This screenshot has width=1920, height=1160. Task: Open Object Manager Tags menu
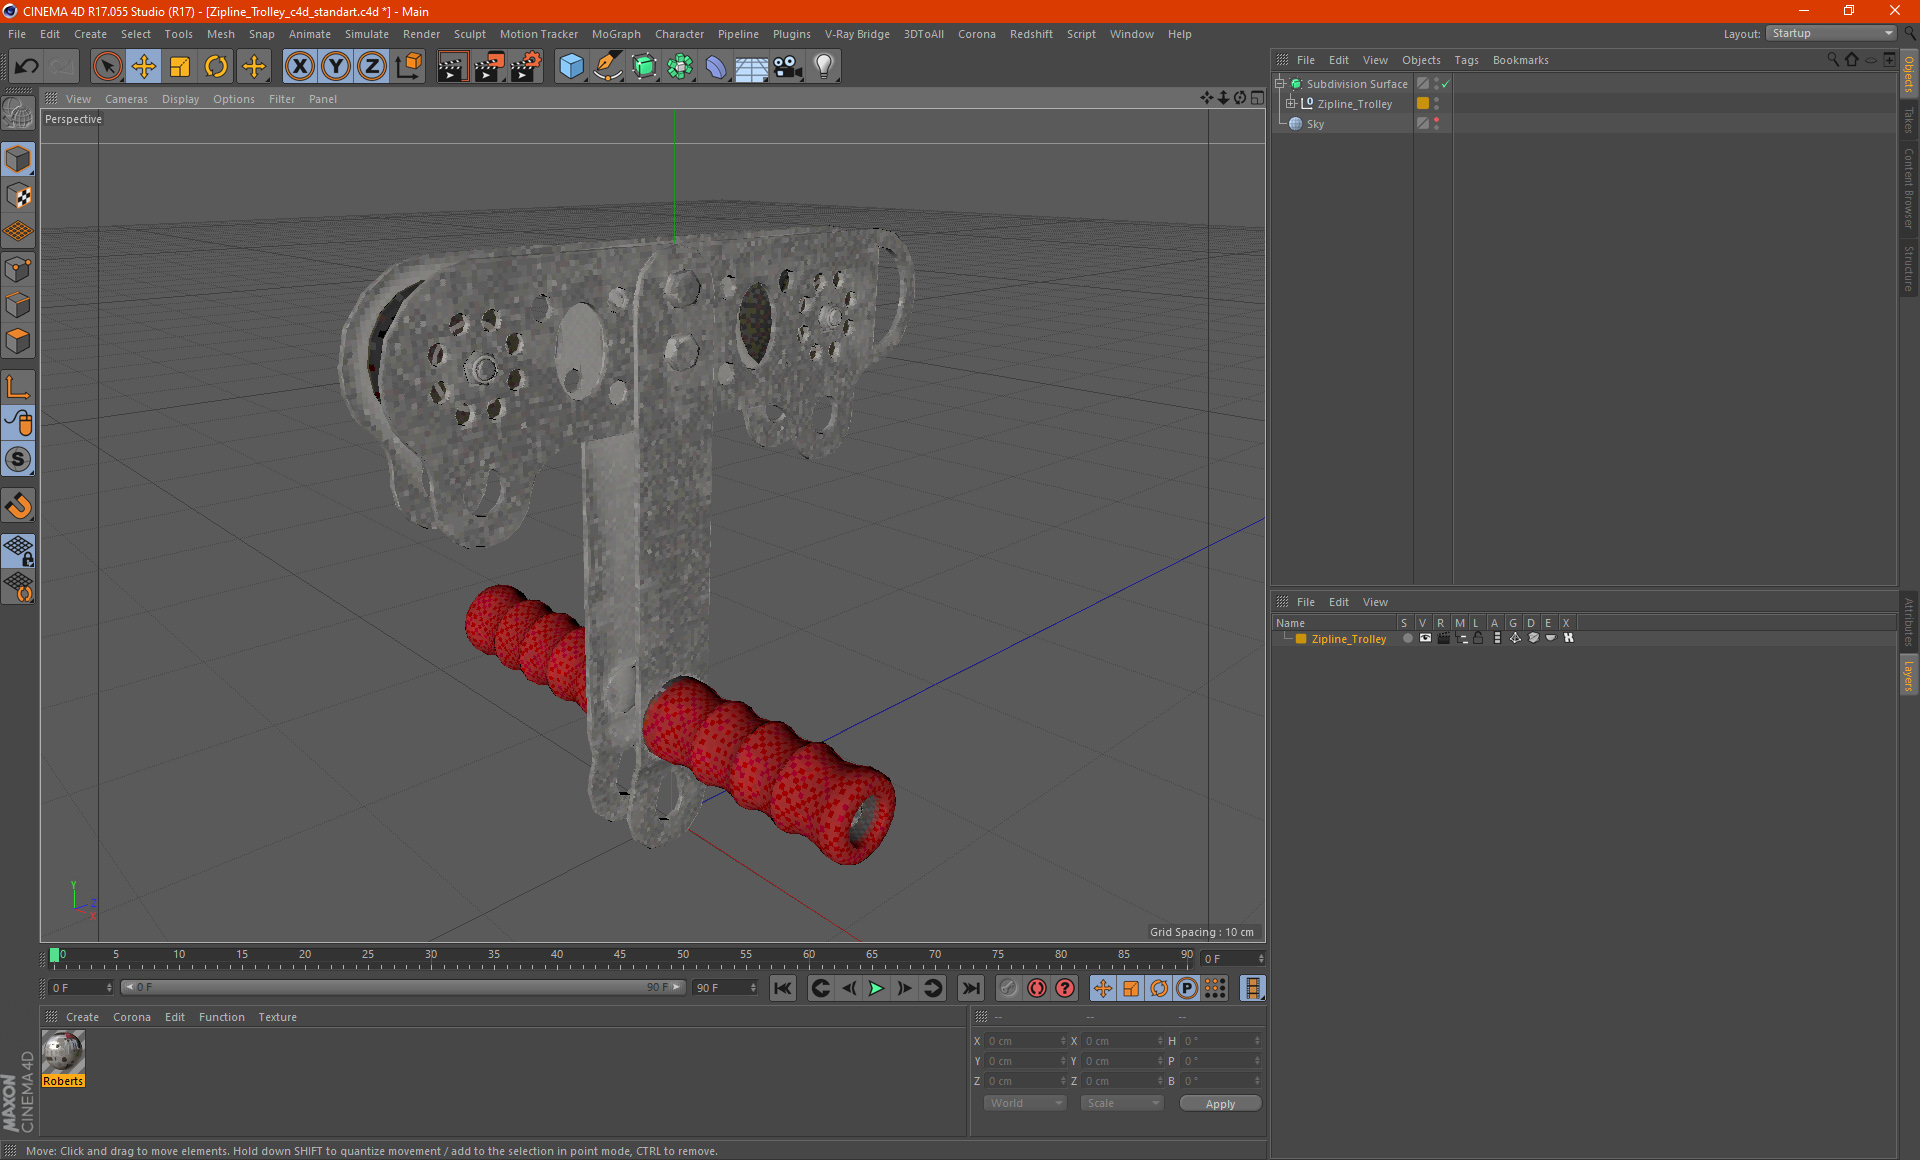[1466, 60]
